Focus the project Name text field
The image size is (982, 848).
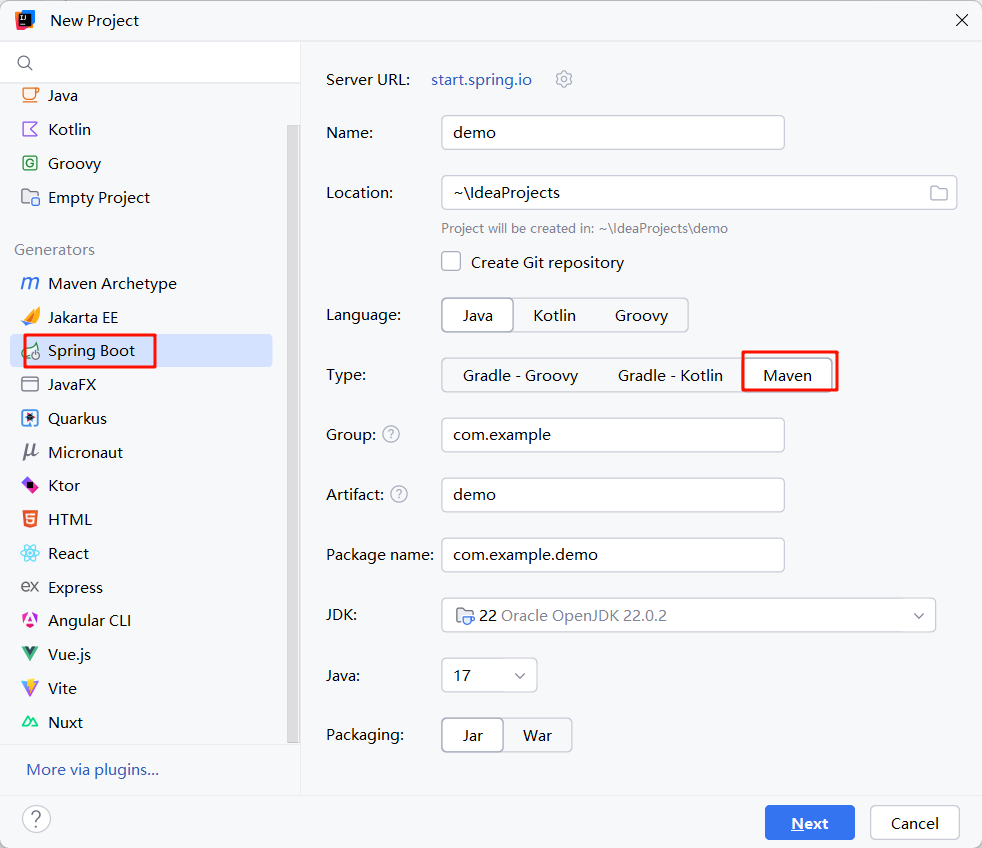tap(612, 132)
